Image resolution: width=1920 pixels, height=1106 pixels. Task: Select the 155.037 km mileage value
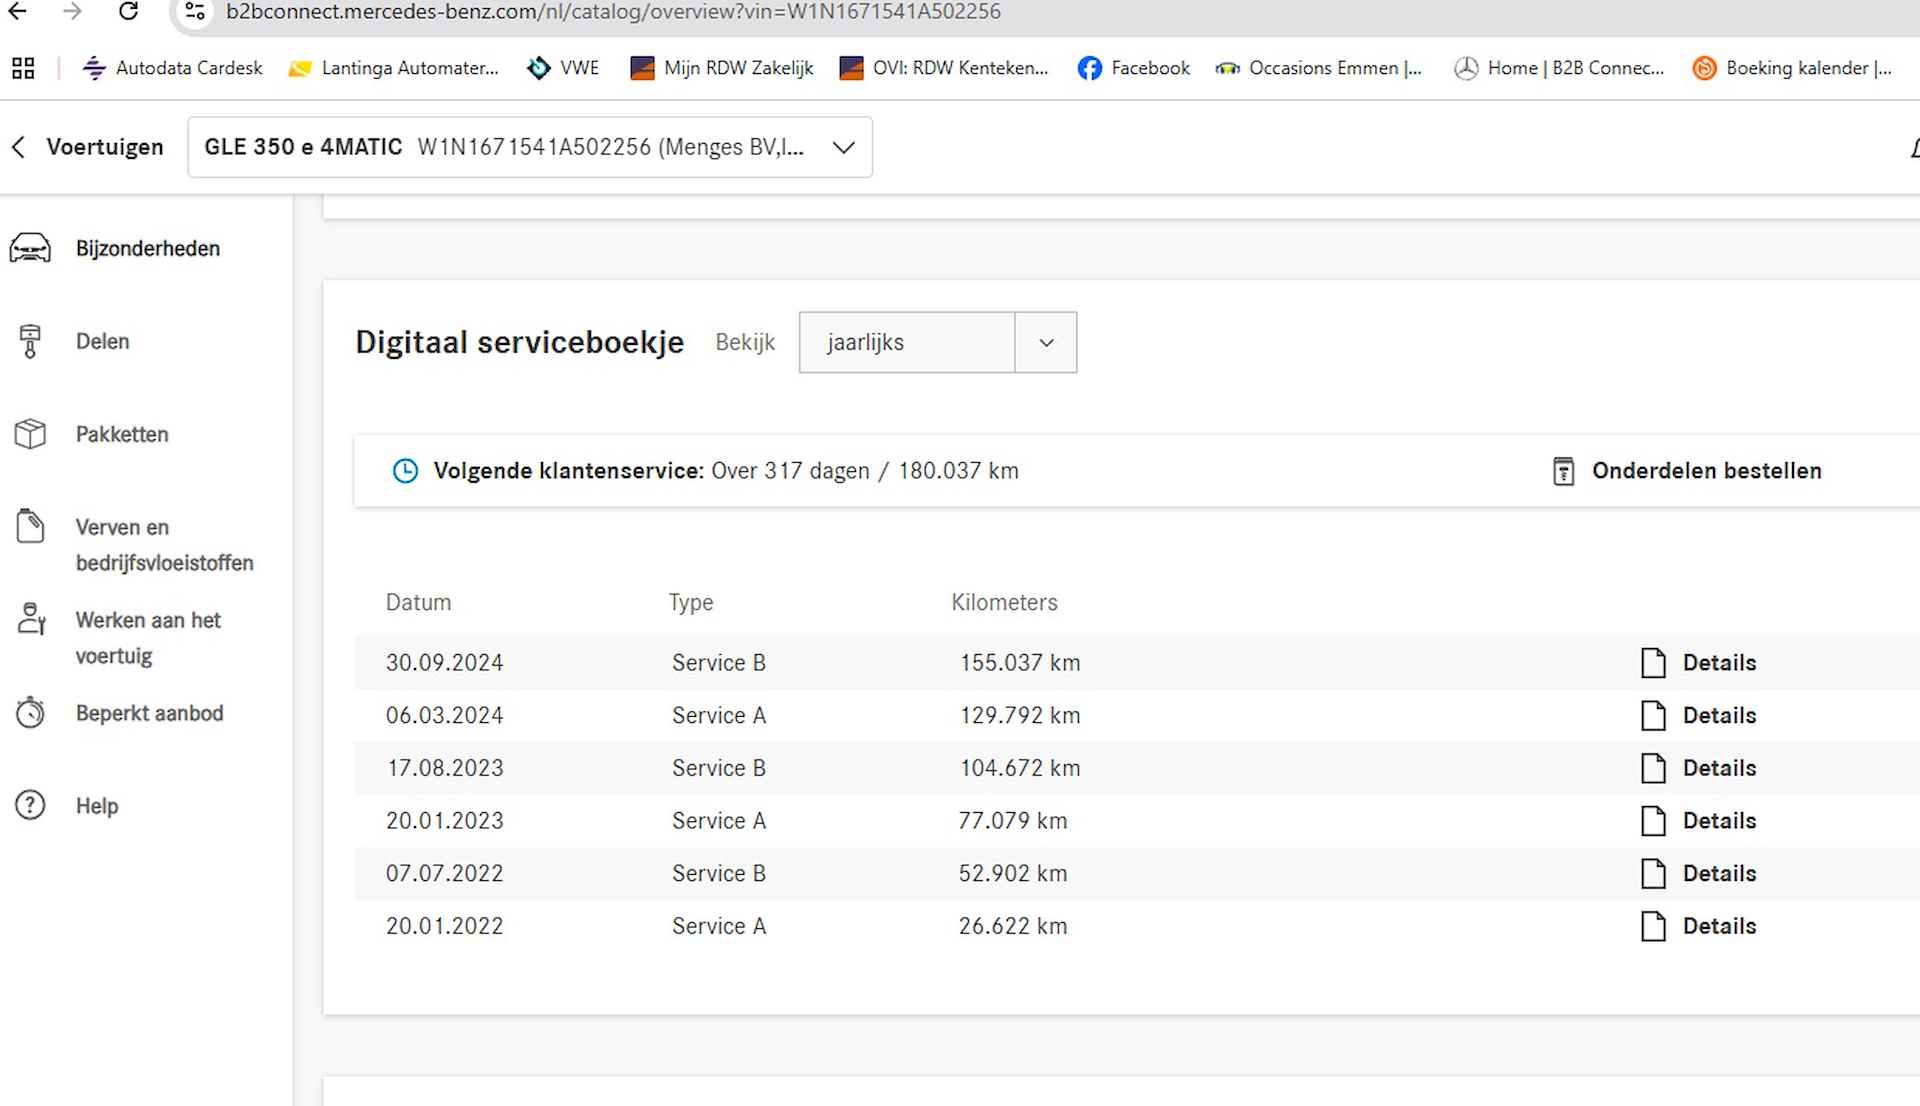(x=1020, y=663)
